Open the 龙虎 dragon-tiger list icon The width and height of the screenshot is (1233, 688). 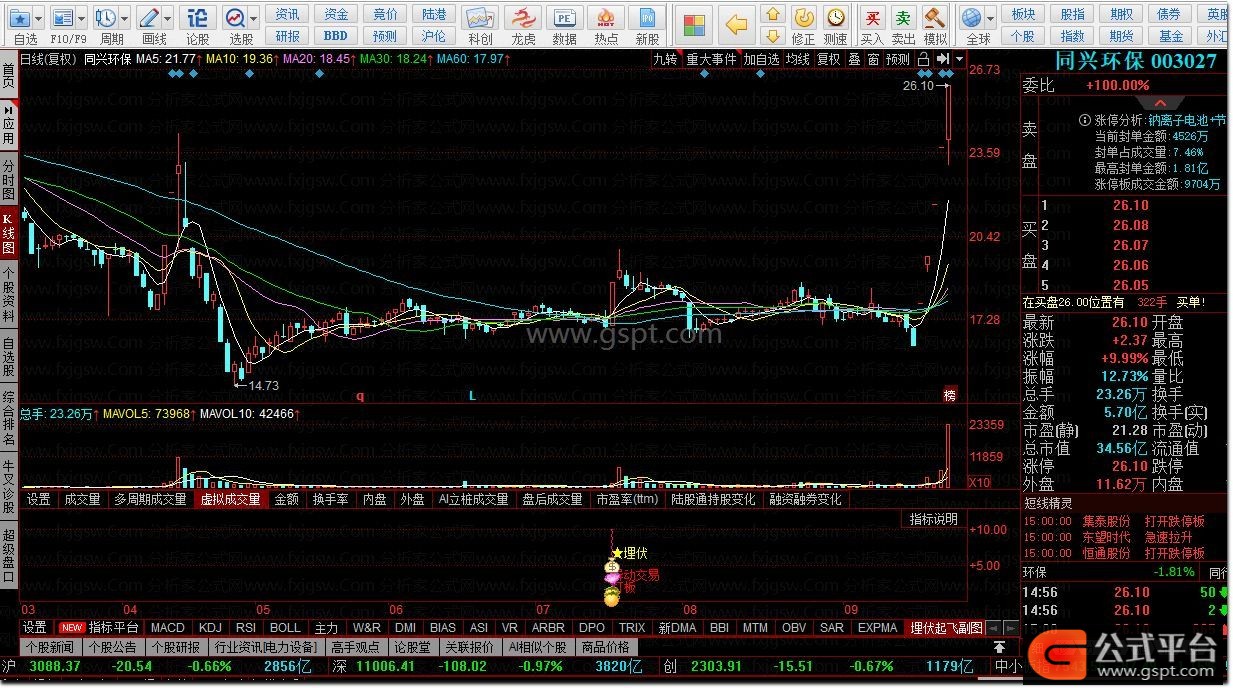point(523,18)
